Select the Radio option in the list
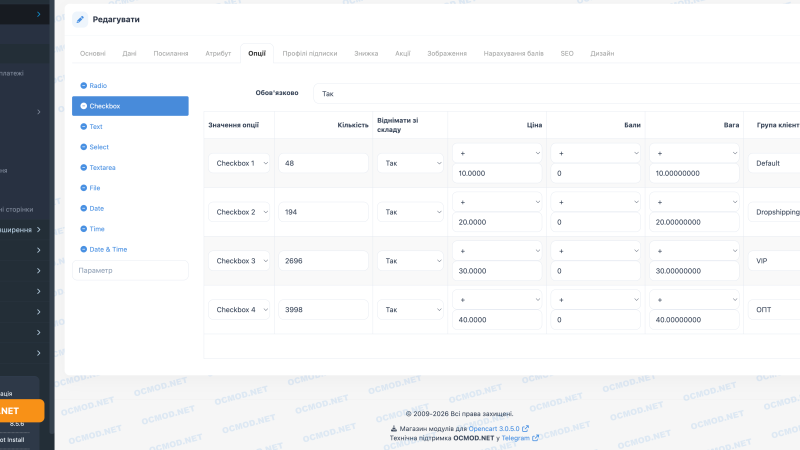 click(98, 86)
